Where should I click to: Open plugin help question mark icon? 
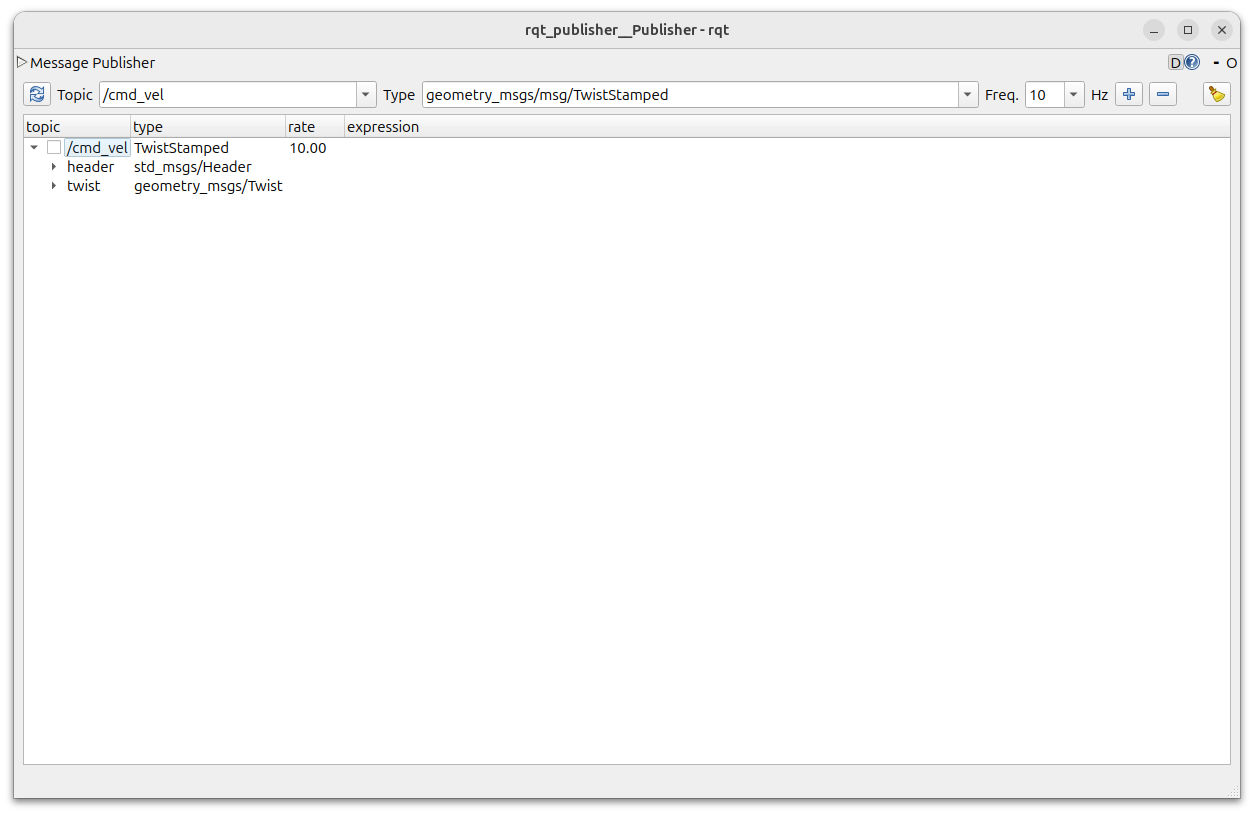1192,62
